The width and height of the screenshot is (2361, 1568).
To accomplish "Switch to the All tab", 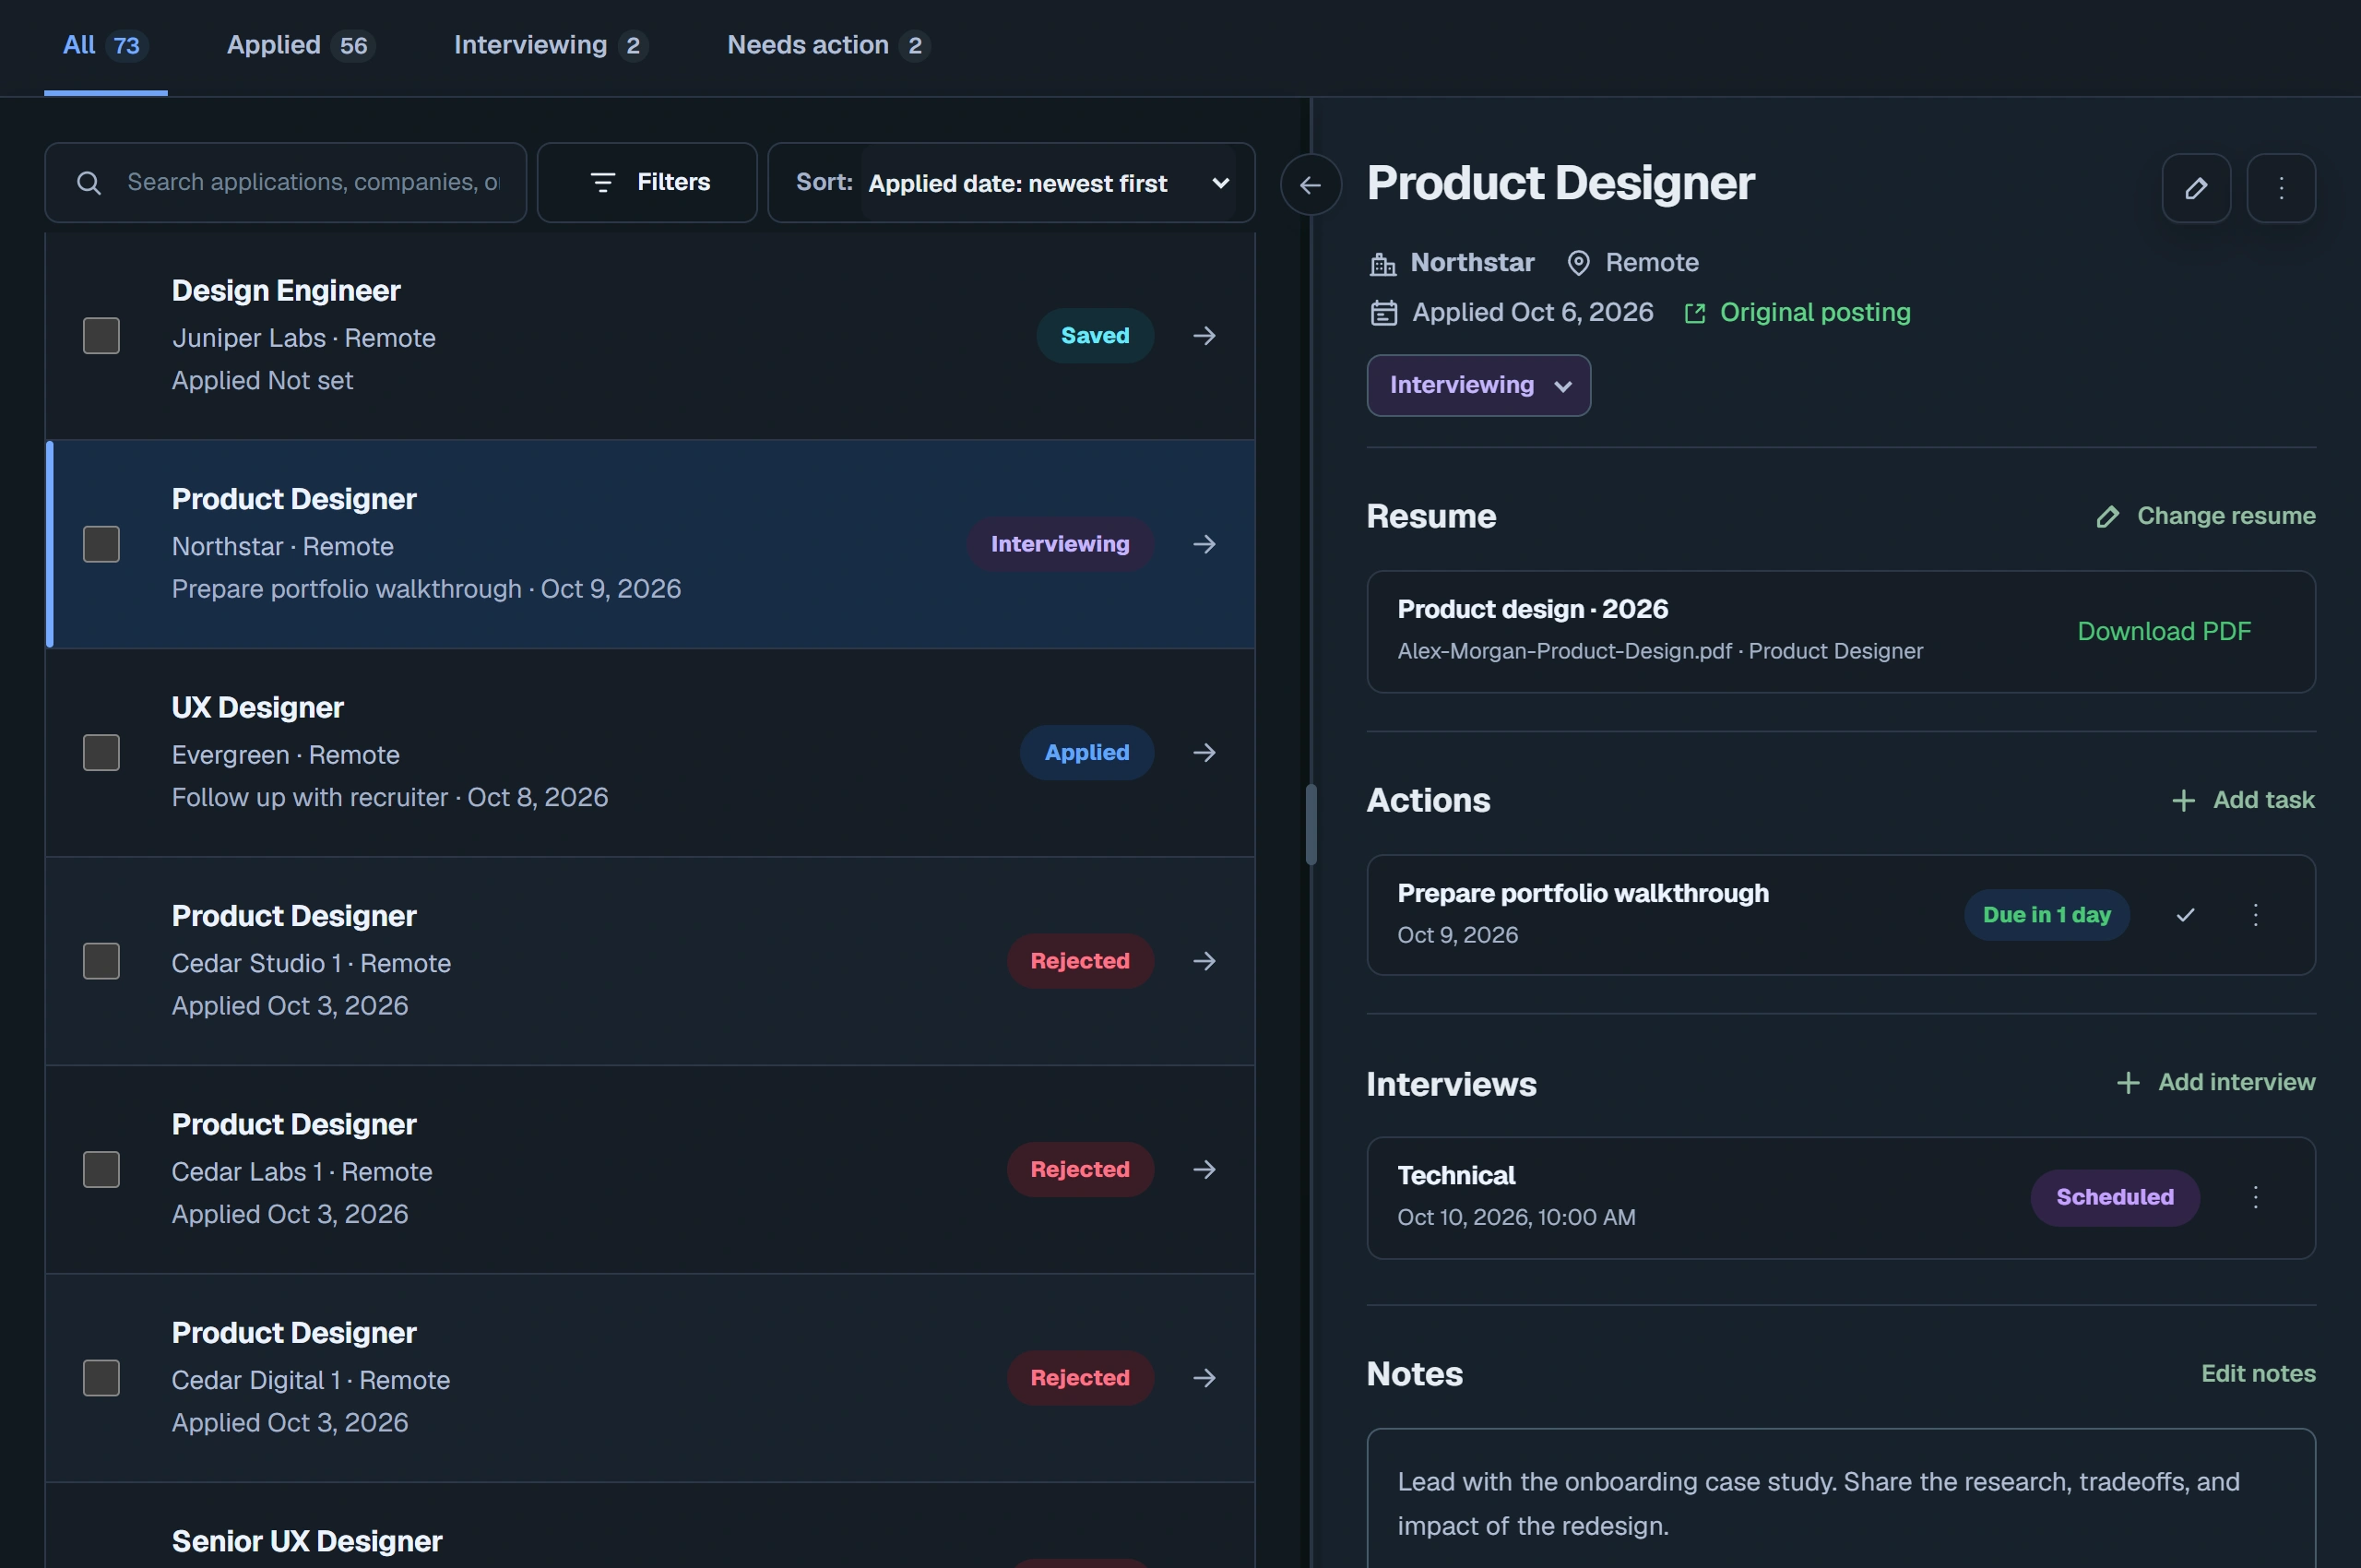I will pyautogui.click(x=105, y=46).
